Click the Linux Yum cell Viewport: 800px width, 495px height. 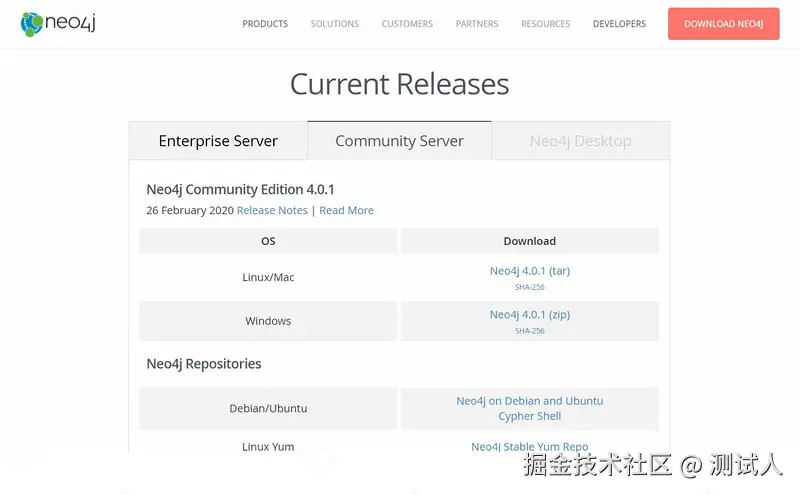(x=268, y=447)
